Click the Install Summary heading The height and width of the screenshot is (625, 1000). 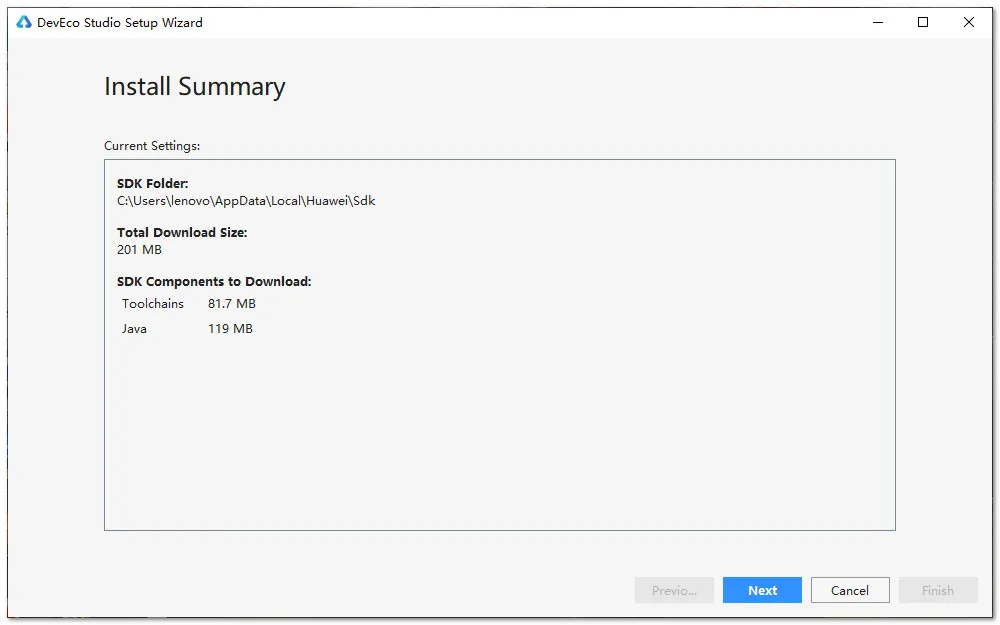[195, 87]
